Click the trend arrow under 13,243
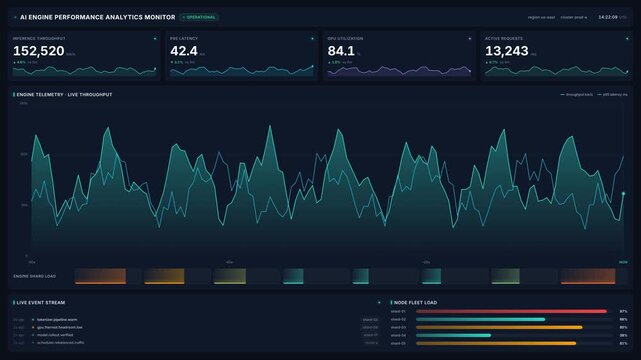This screenshot has height=360, width=641. click(487, 63)
